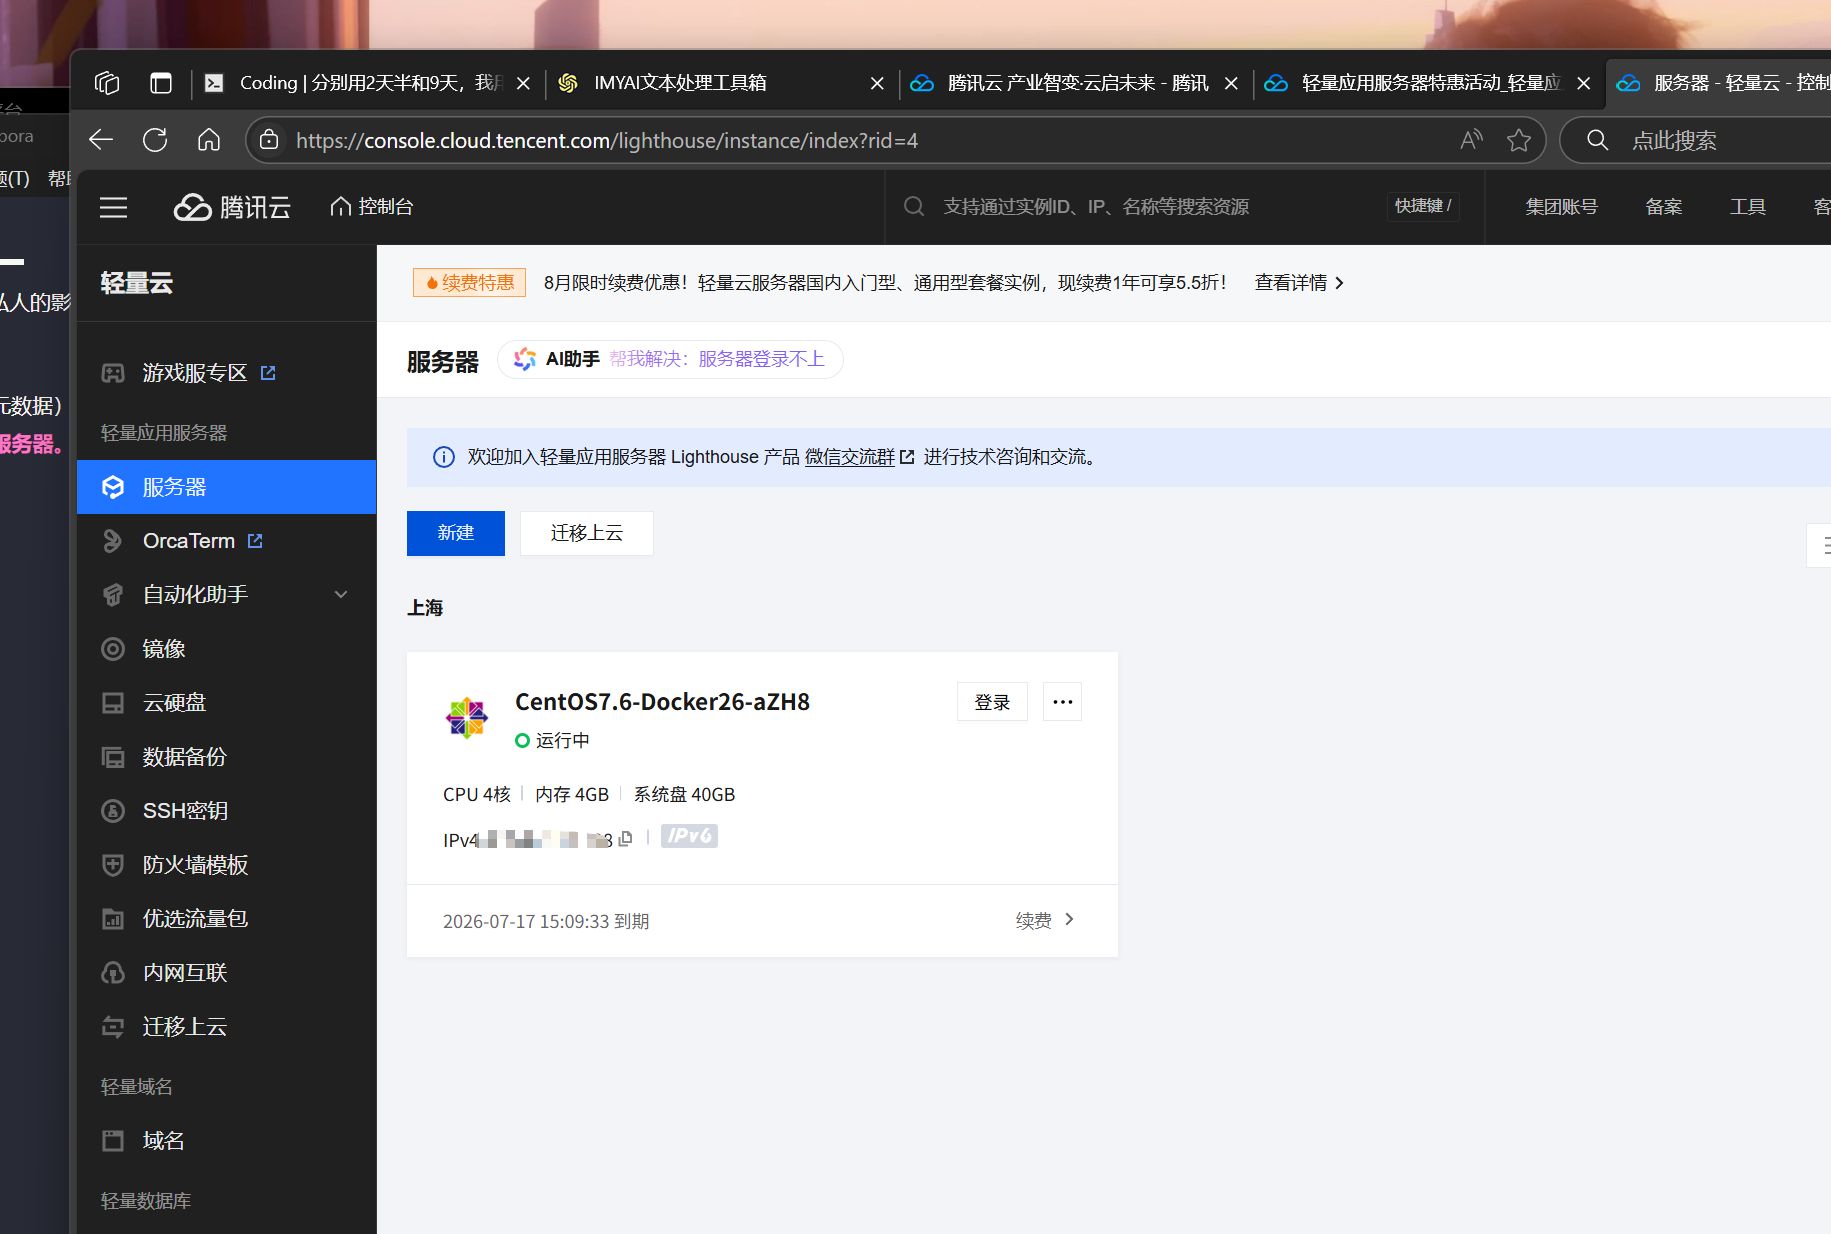Click the CentOS logo icon

tap(466, 718)
